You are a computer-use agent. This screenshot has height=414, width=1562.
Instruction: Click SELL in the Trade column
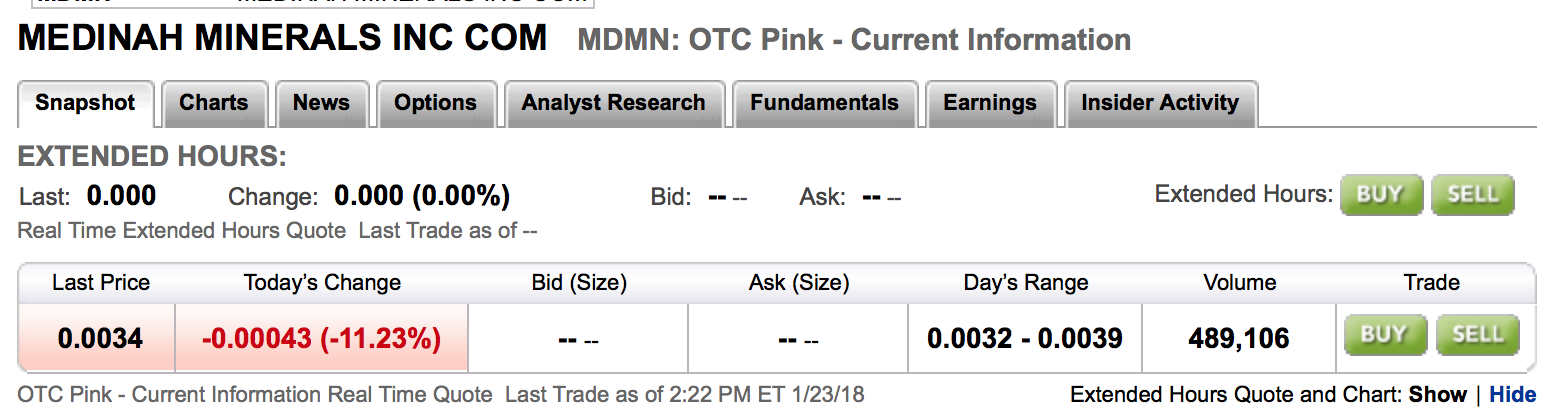(1477, 335)
